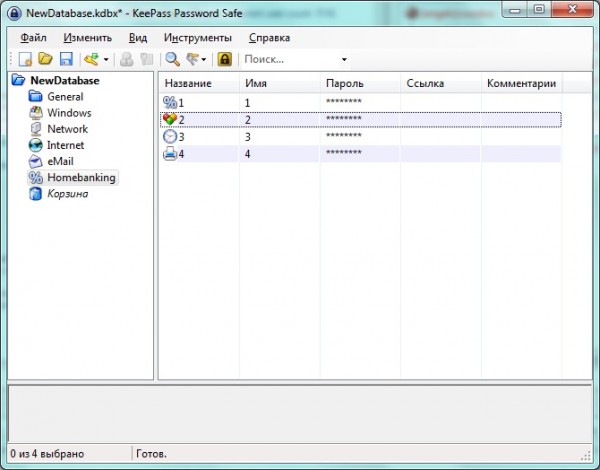The width and height of the screenshot is (600, 470).
Task: Select the Корзина recycle bin group
Action: [67, 194]
